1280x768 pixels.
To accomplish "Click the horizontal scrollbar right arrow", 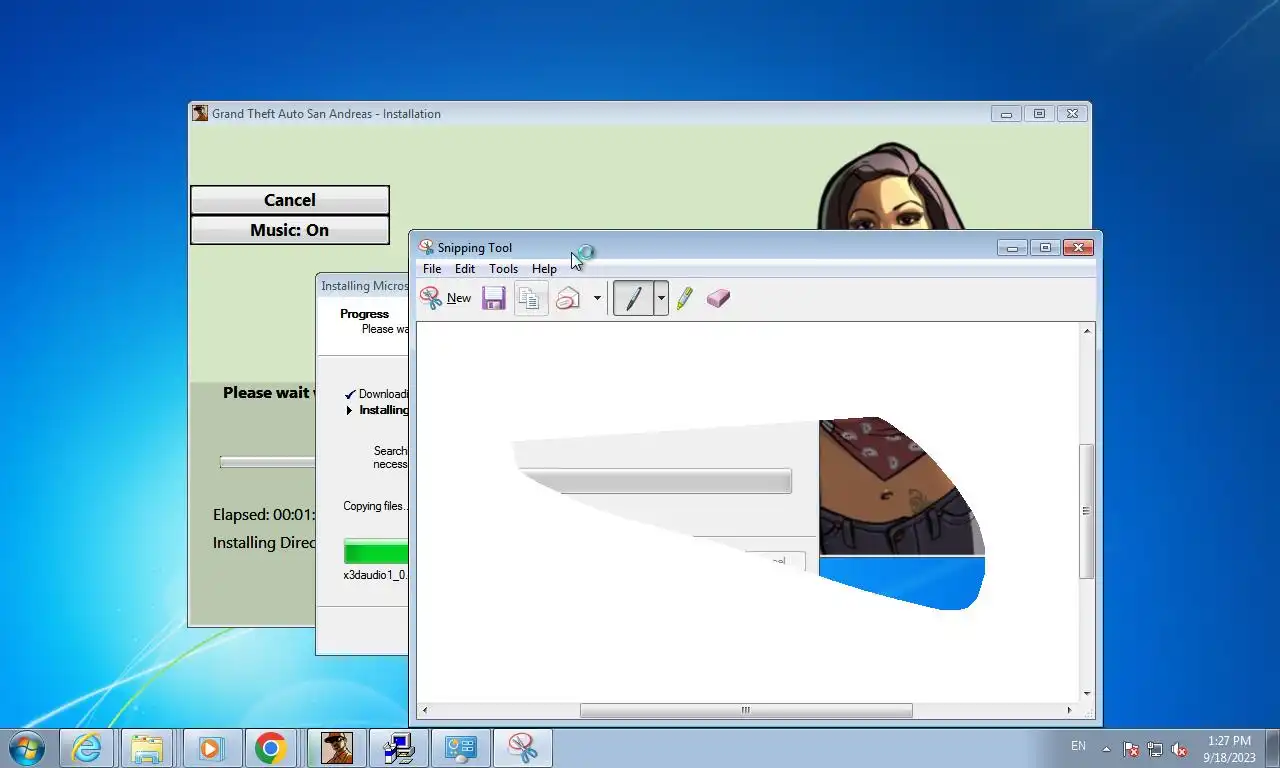I will pos(1069,710).
